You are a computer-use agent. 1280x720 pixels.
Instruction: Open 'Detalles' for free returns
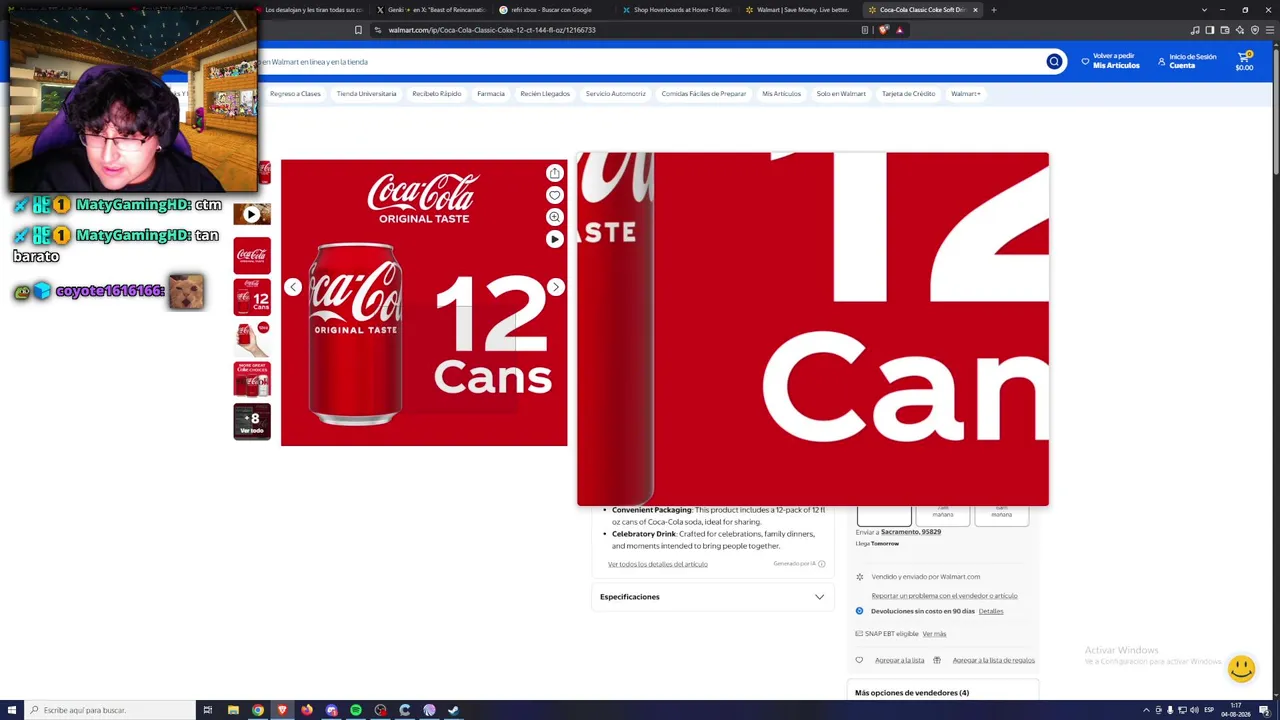[x=991, y=611]
